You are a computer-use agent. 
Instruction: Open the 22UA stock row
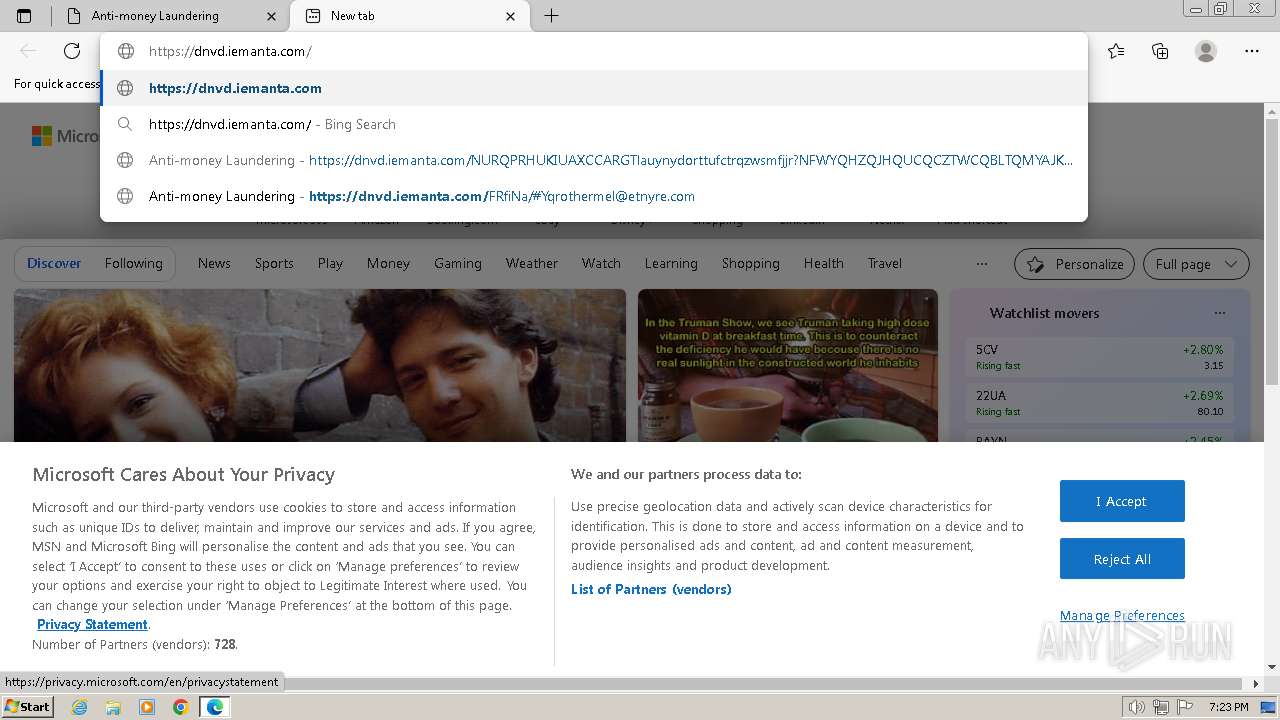(1100, 403)
